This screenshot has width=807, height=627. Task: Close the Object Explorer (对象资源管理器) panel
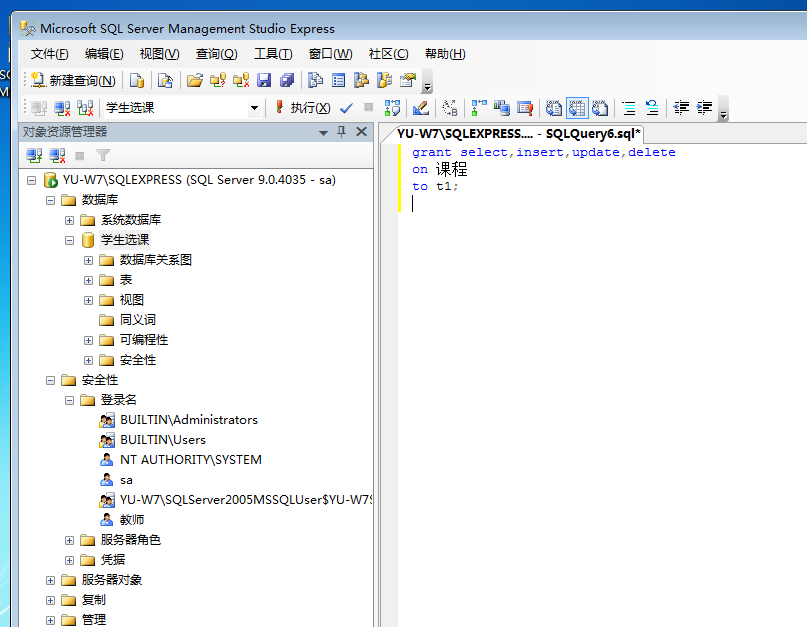coord(362,132)
